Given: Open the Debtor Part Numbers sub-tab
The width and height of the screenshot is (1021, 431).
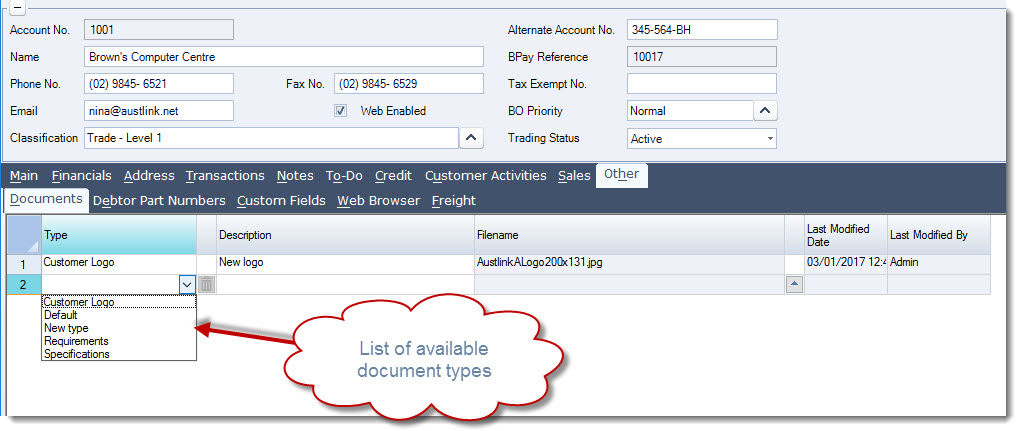Looking at the screenshot, I should pos(160,201).
